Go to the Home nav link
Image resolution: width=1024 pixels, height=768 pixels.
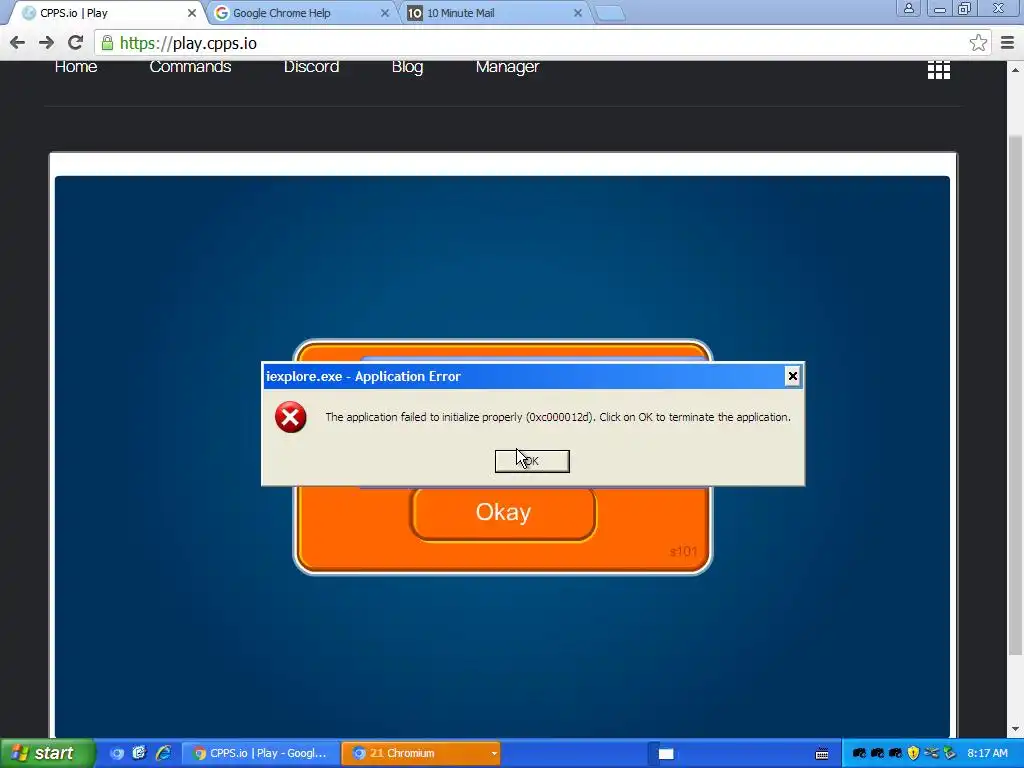tap(76, 67)
